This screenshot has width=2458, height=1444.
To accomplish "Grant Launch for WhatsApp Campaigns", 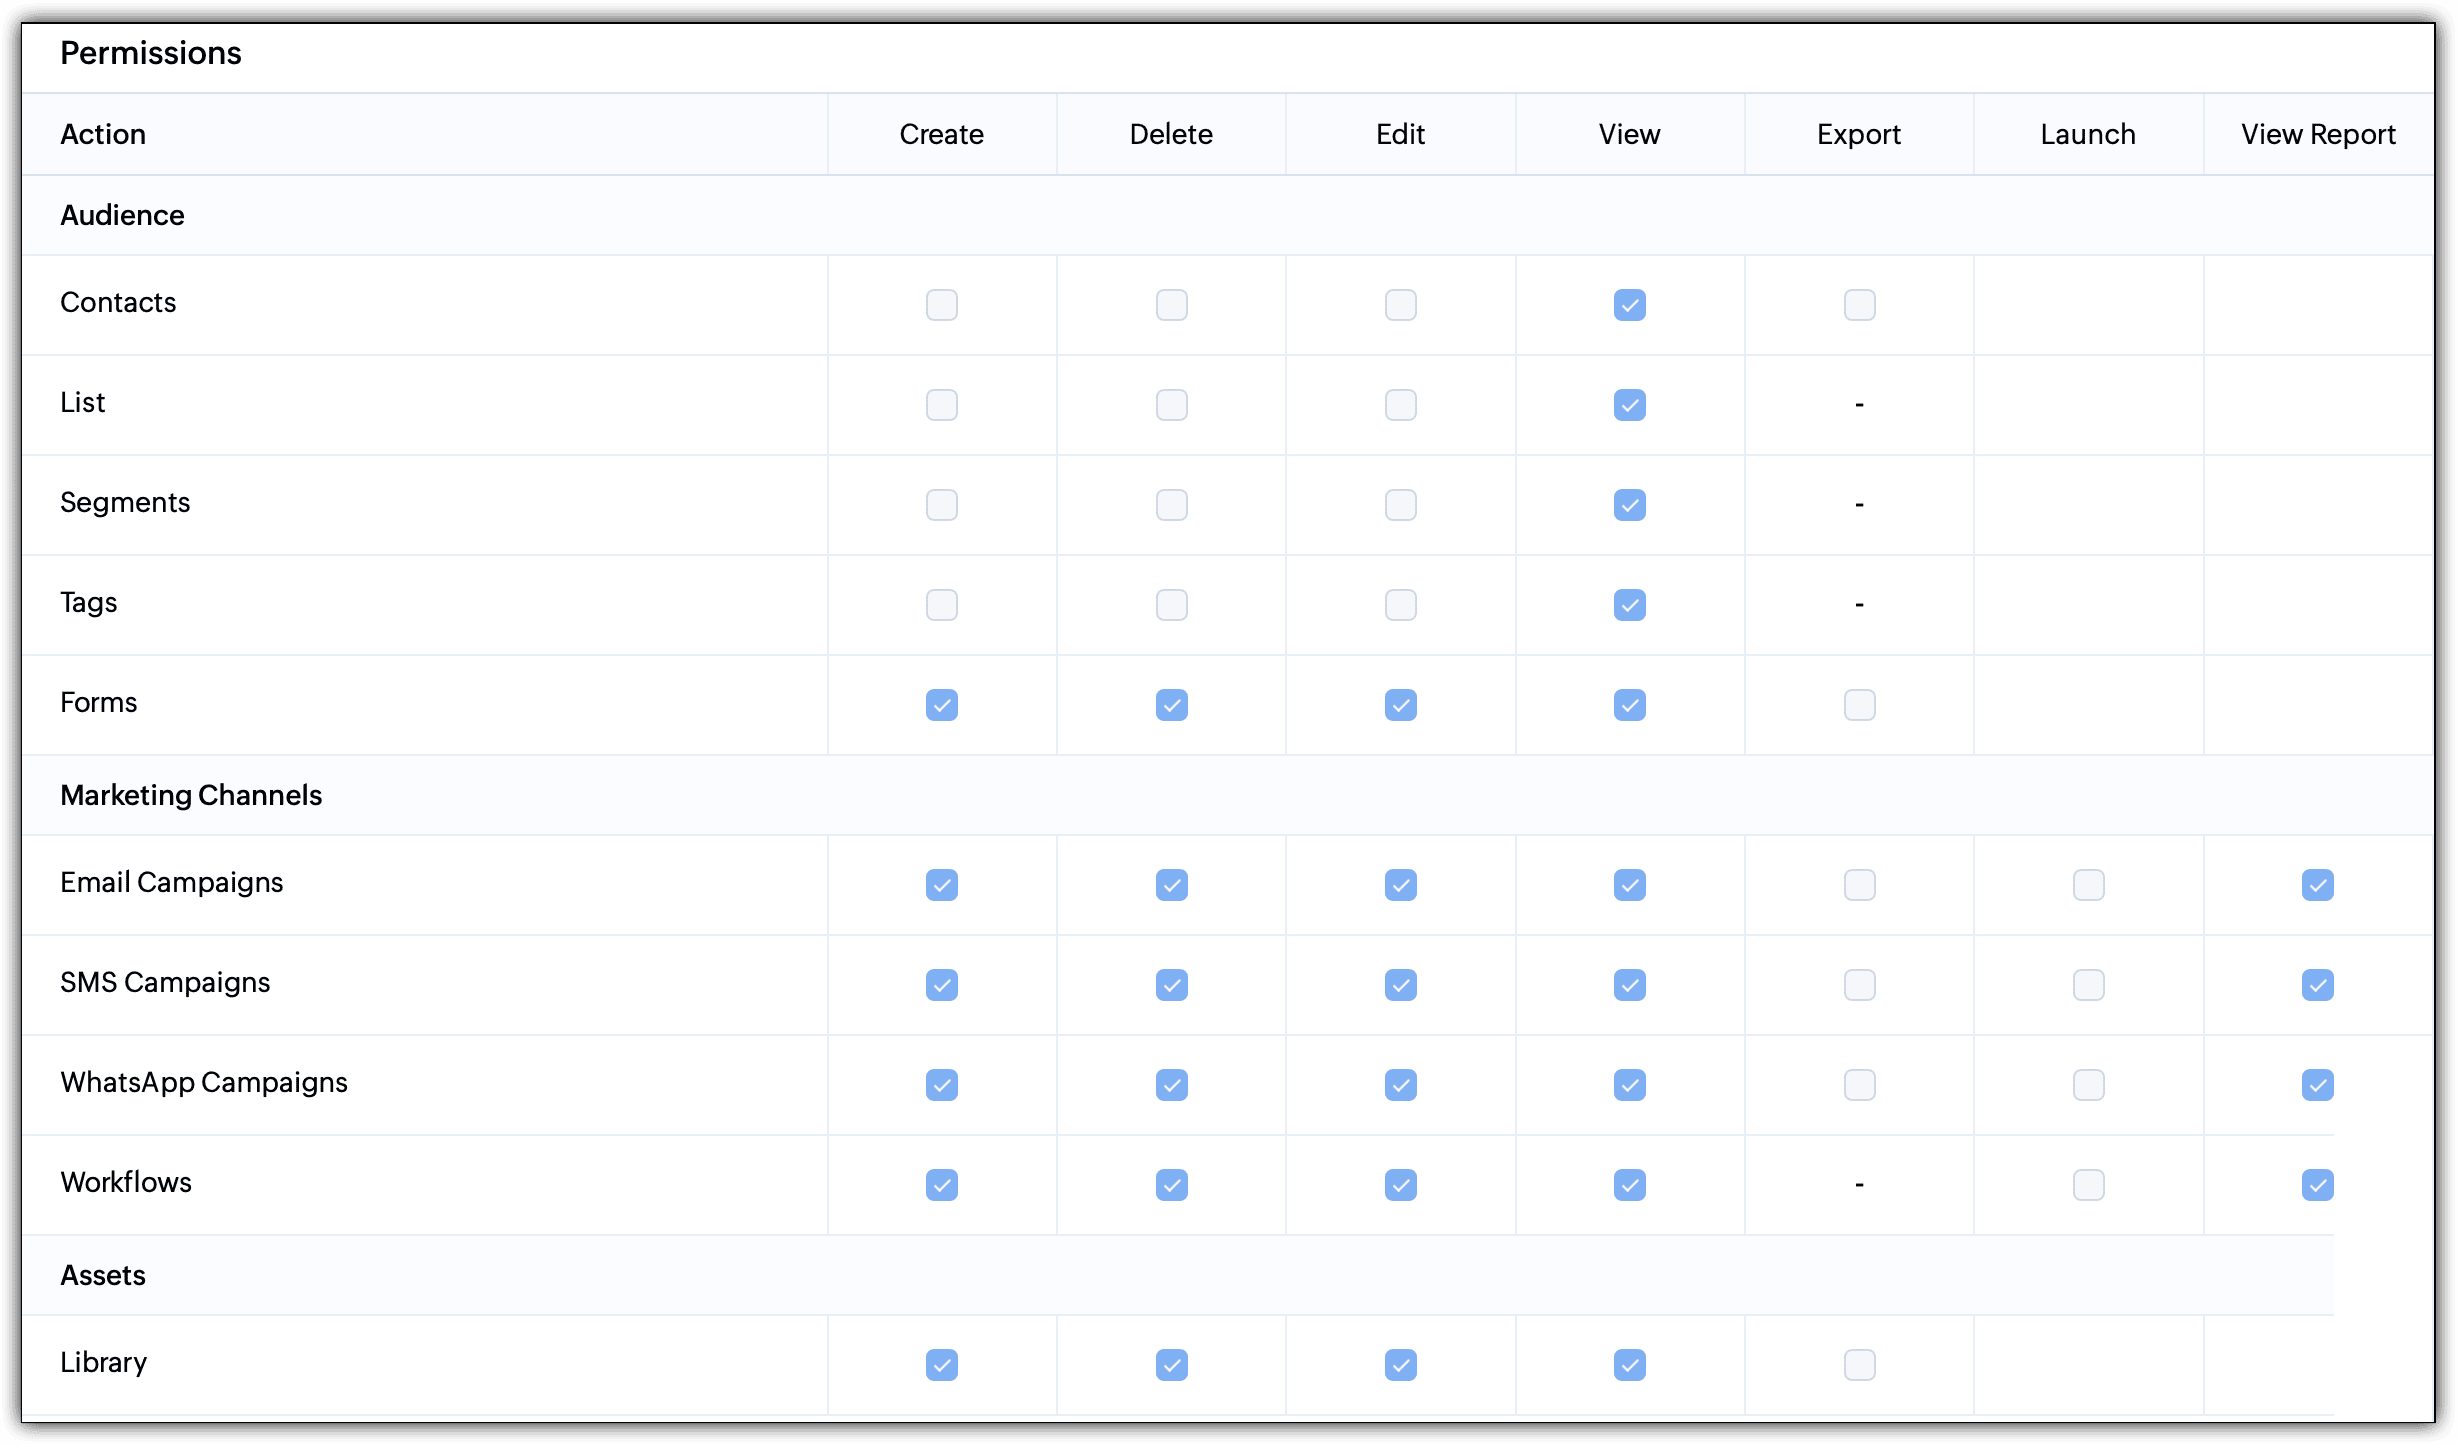I will pos(2088,1085).
